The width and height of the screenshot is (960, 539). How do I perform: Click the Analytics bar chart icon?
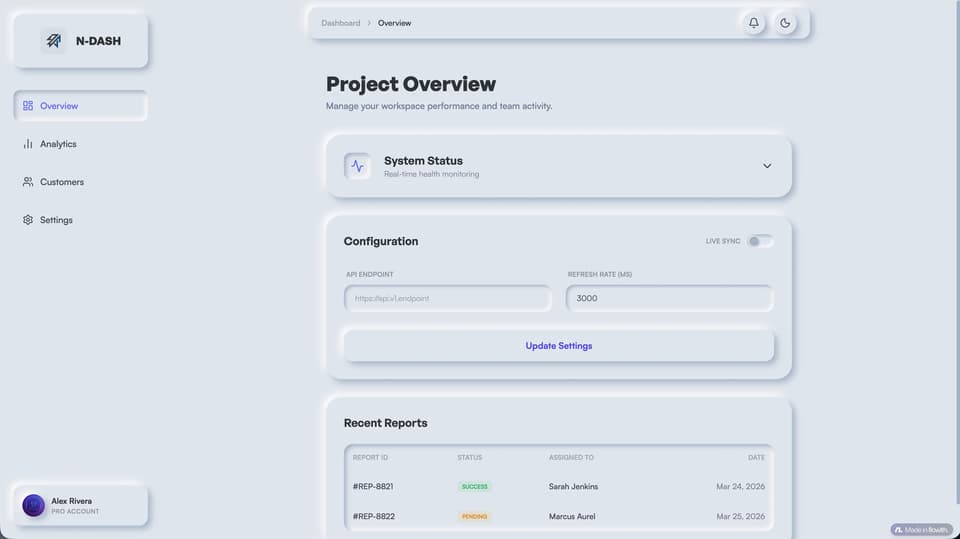pos(28,144)
